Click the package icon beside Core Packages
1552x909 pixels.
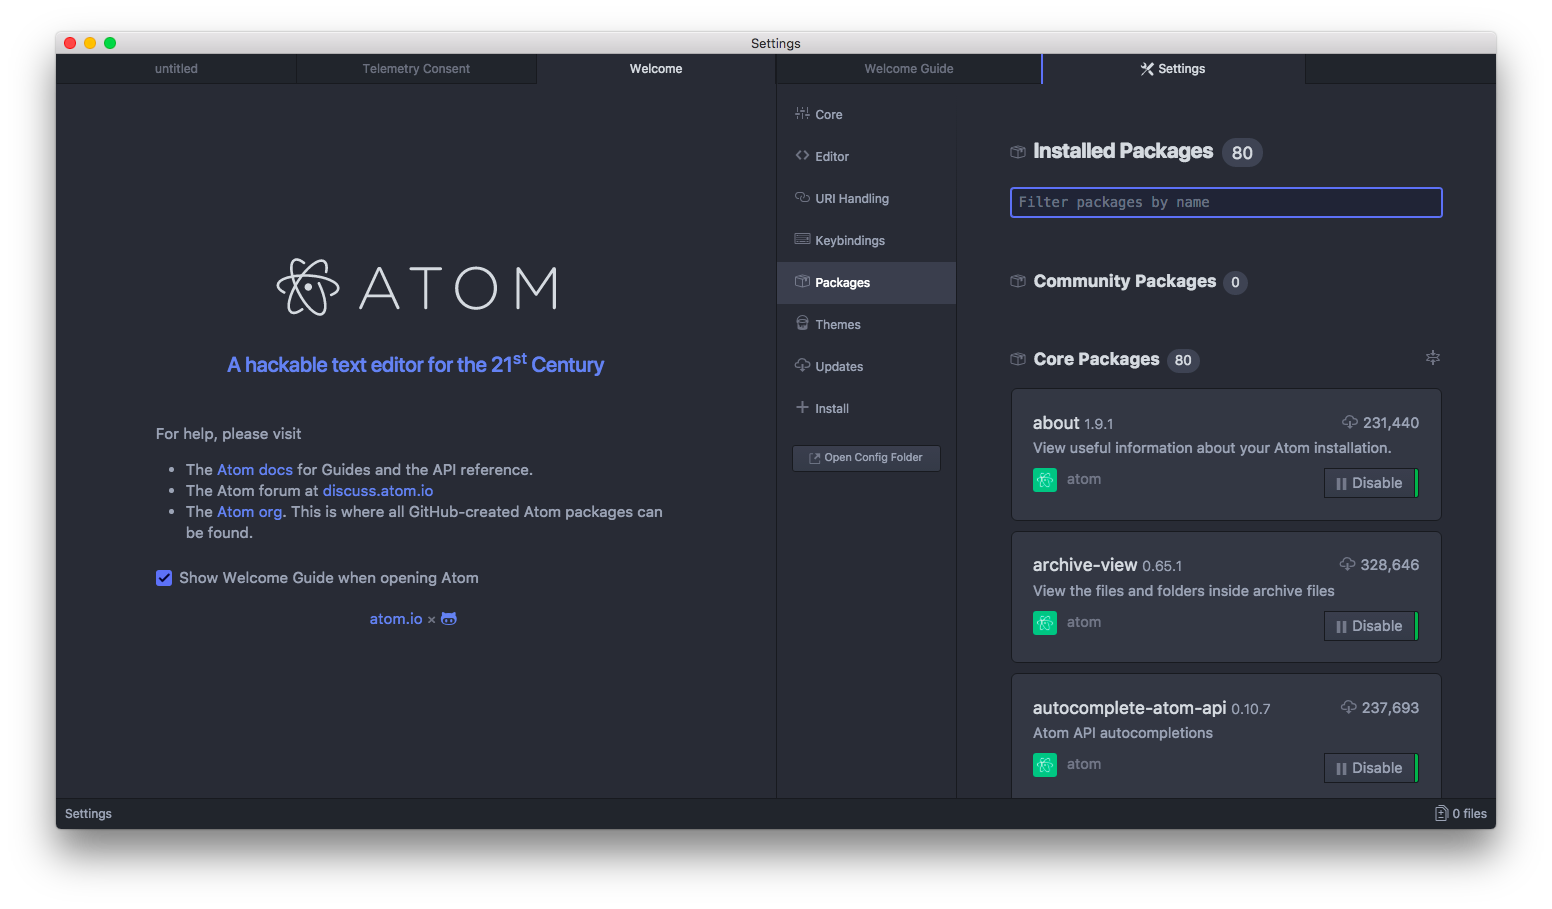[1018, 359]
